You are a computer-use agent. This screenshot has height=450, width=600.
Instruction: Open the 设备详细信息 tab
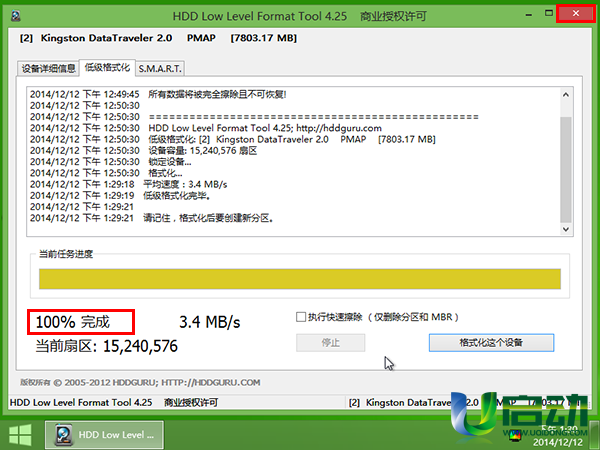[48, 68]
